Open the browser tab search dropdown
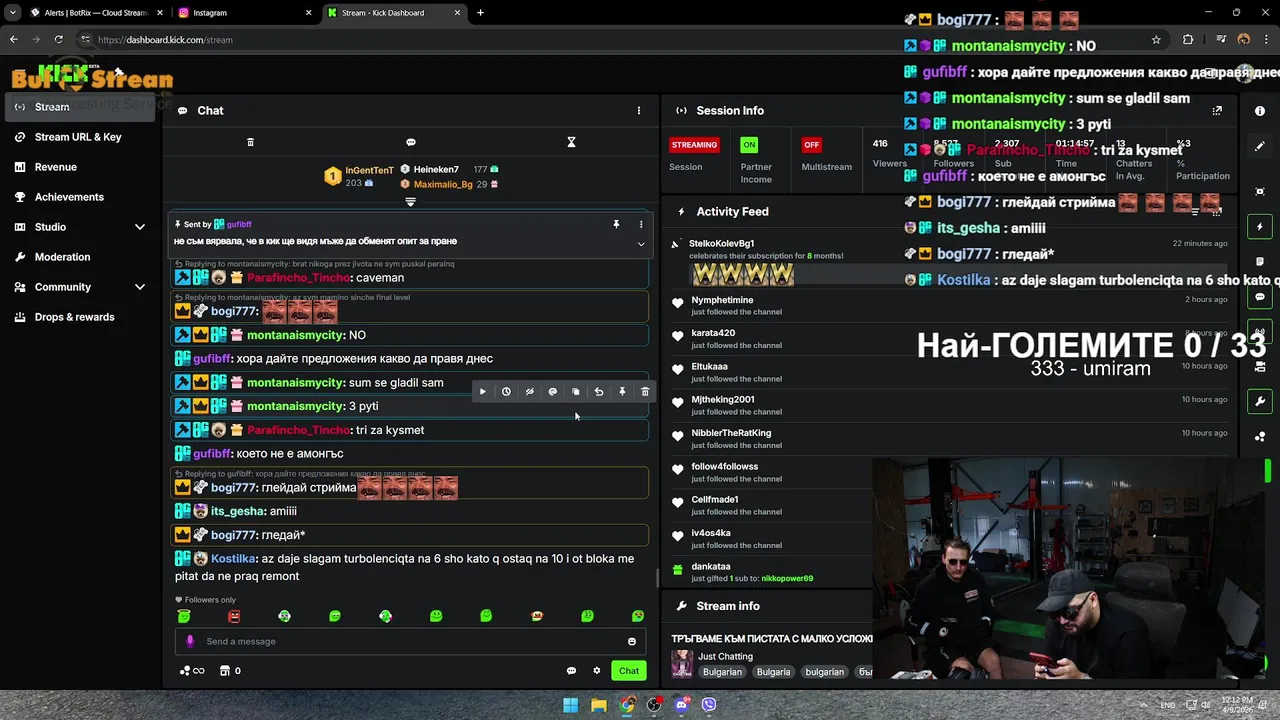The width and height of the screenshot is (1280, 720). [x=13, y=13]
